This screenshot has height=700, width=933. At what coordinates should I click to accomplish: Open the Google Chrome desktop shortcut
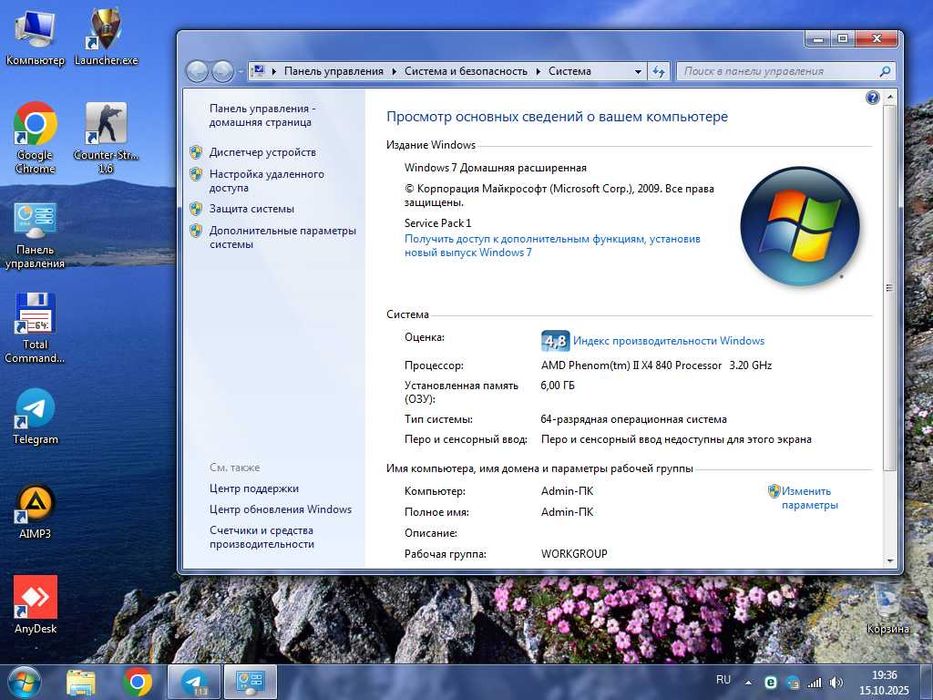[x=35, y=138]
